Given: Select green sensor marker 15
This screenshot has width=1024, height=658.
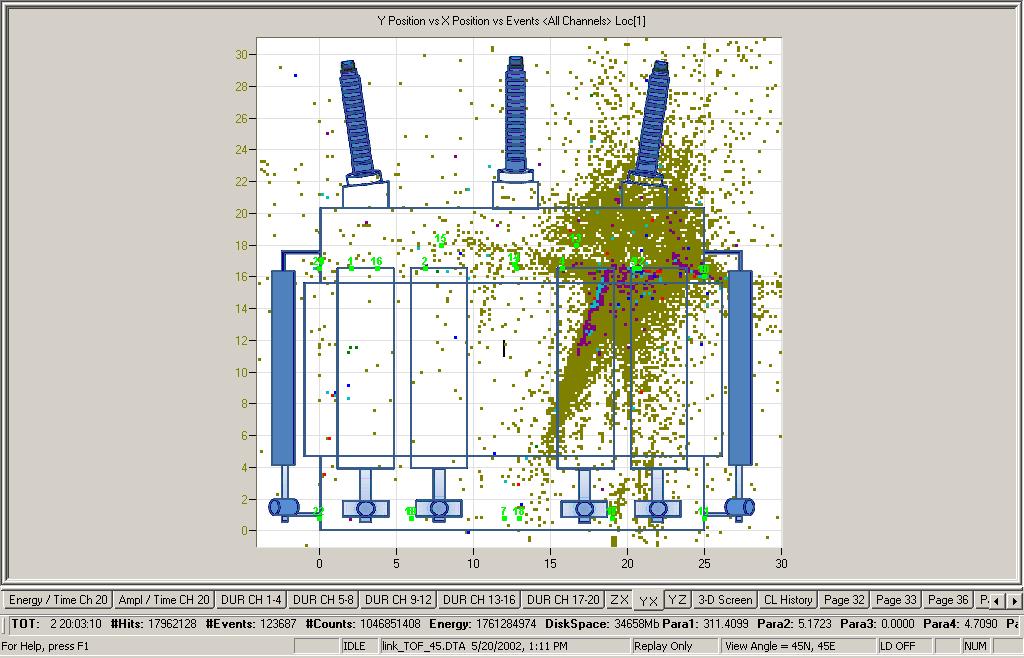Looking at the screenshot, I should point(440,240).
